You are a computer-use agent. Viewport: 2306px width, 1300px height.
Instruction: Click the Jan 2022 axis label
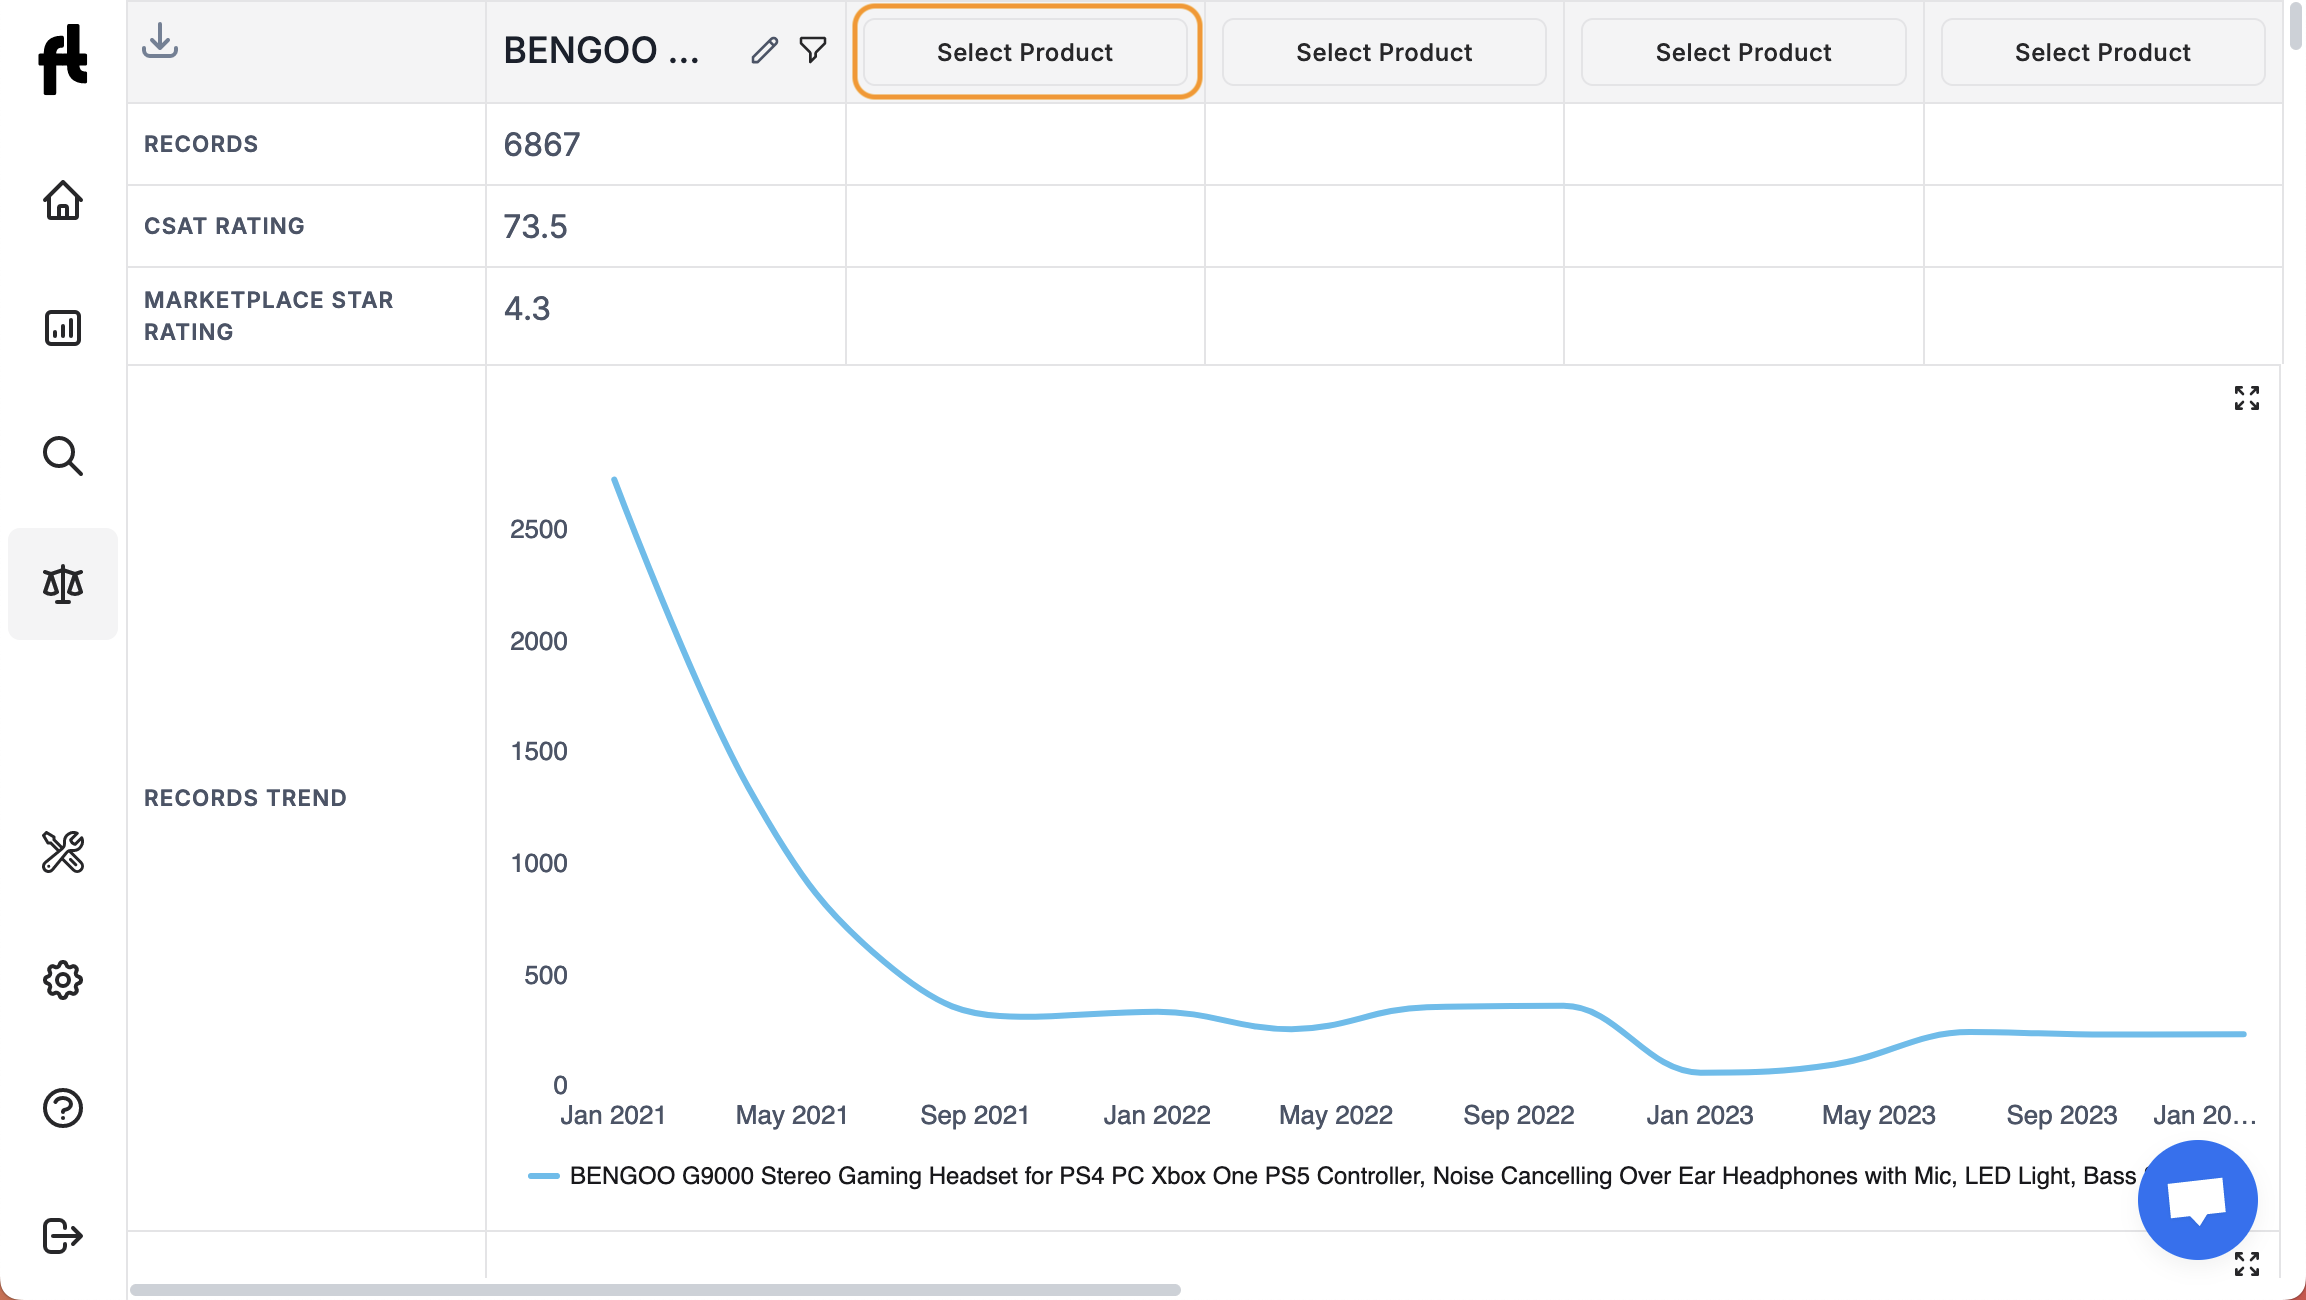point(1157,1115)
